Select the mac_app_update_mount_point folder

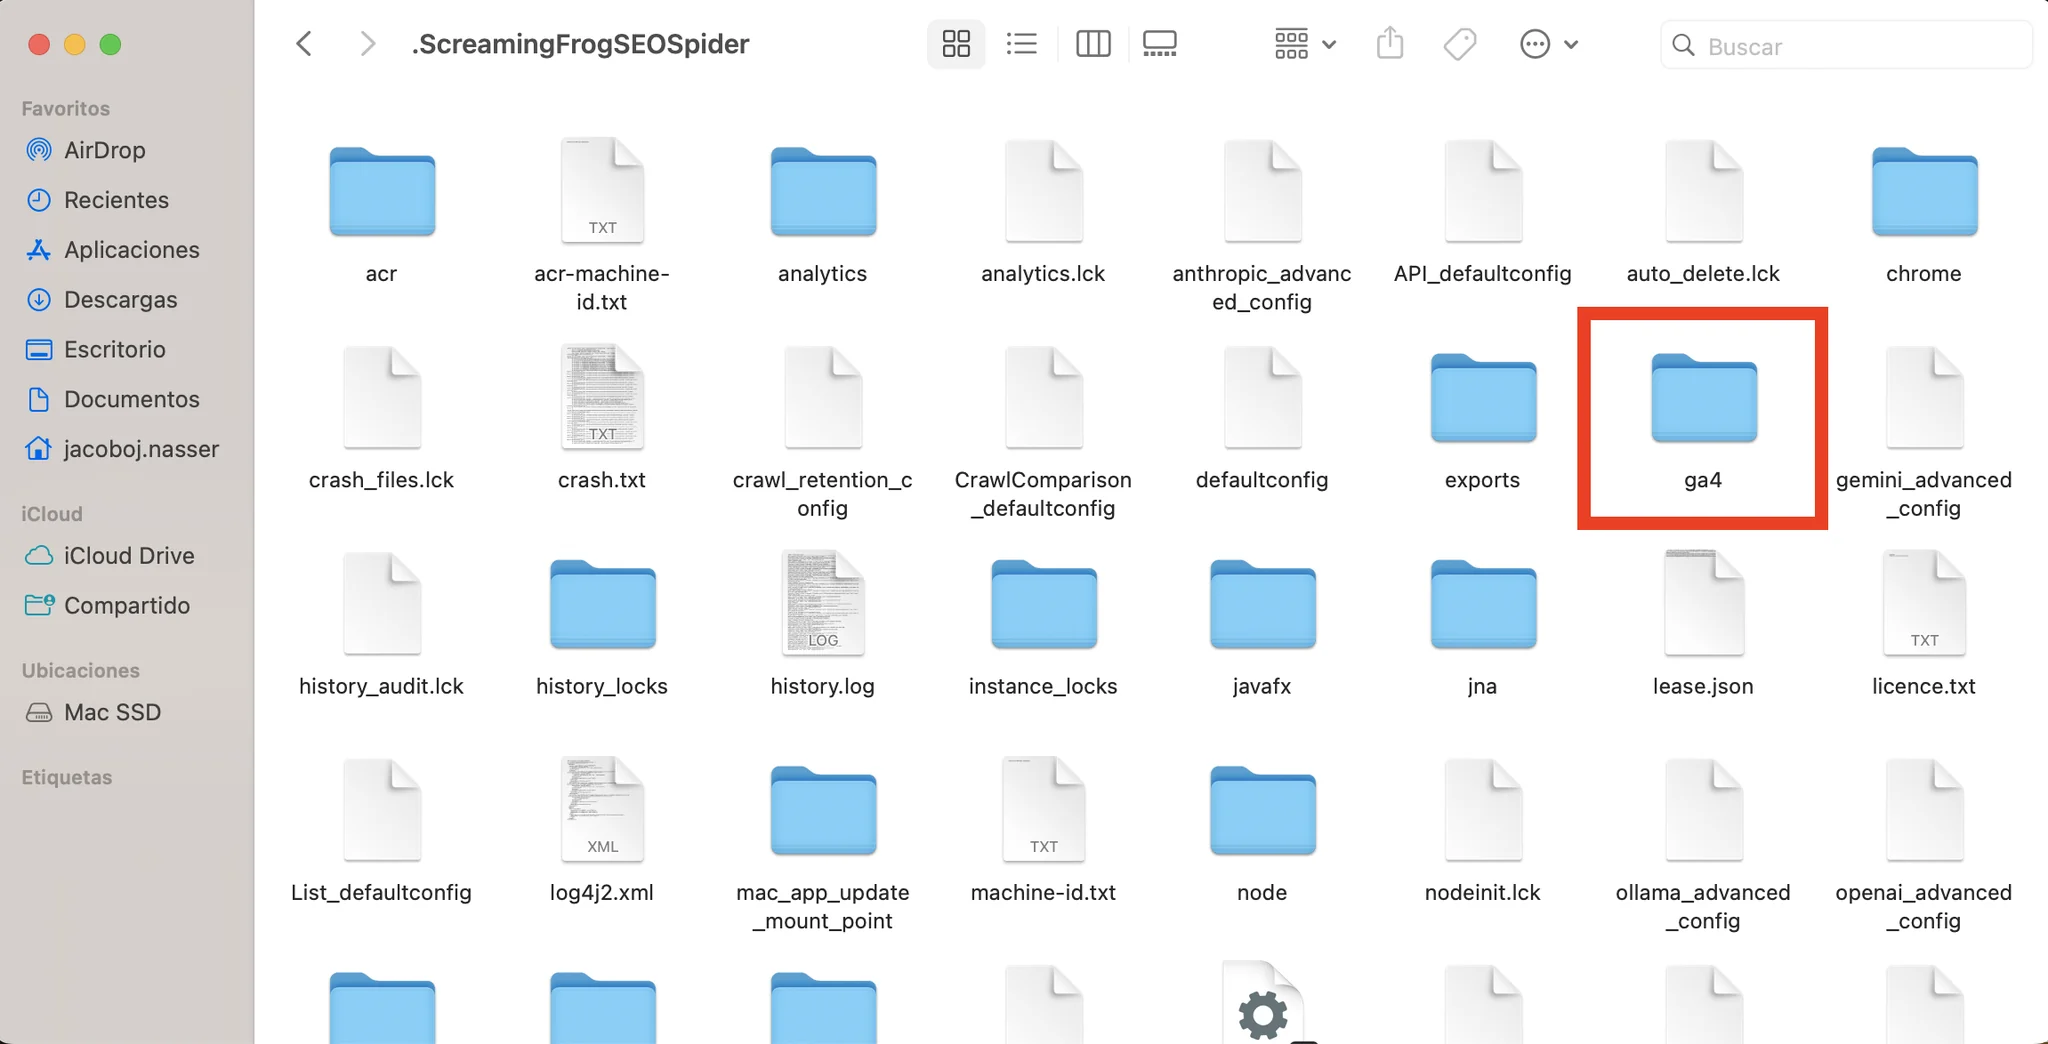(x=823, y=811)
